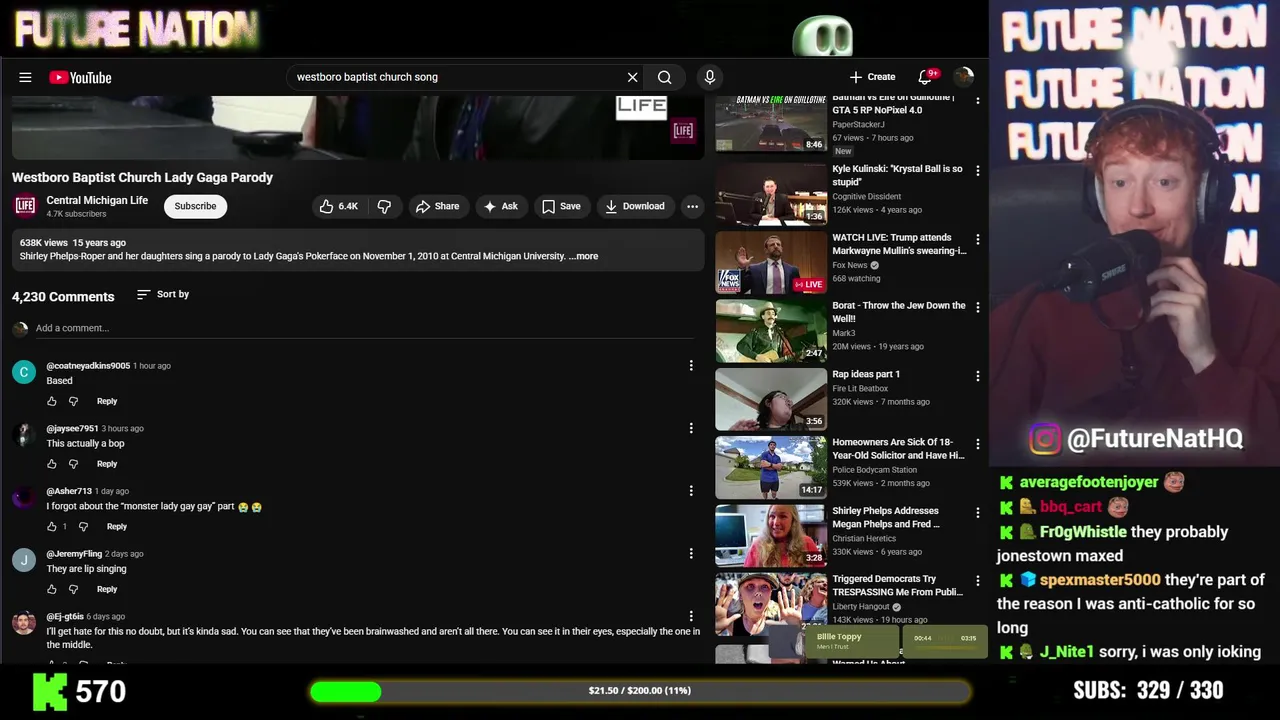Open options menu for @JeremyFling comment
The image size is (1280, 720).
[691, 553]
